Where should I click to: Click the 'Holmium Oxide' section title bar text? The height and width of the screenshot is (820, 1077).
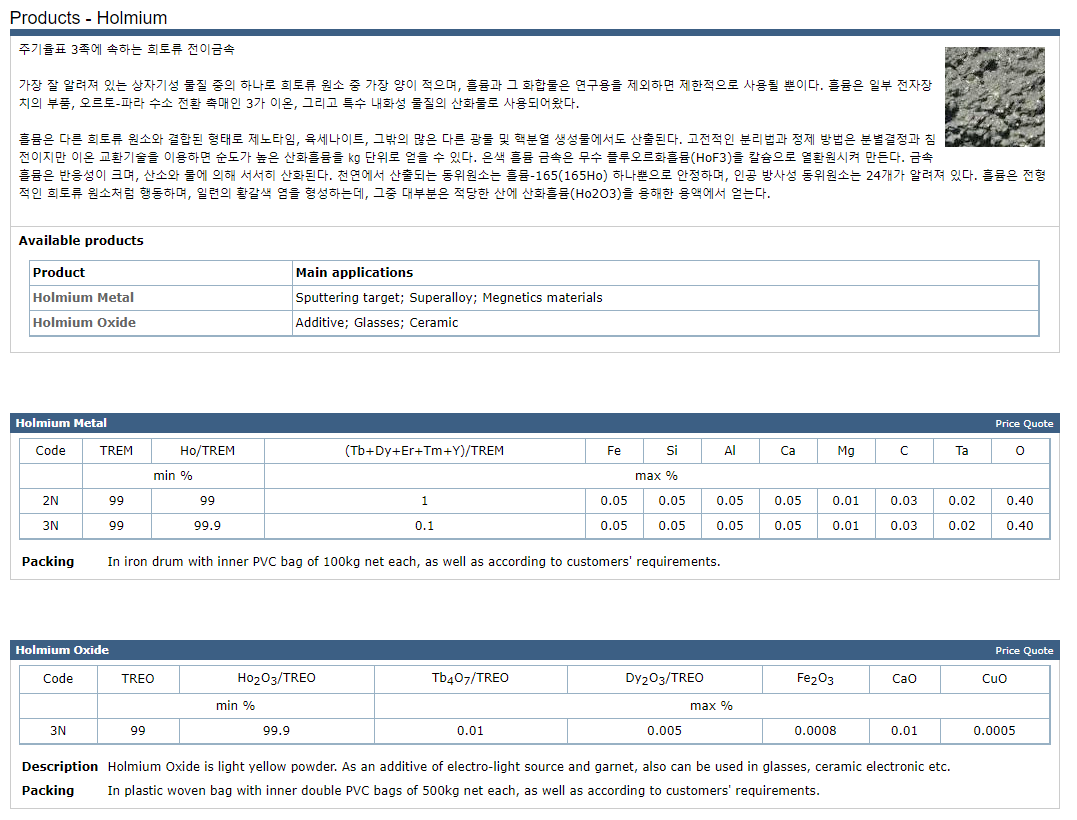pyautogui.click(x=63, y=650)
